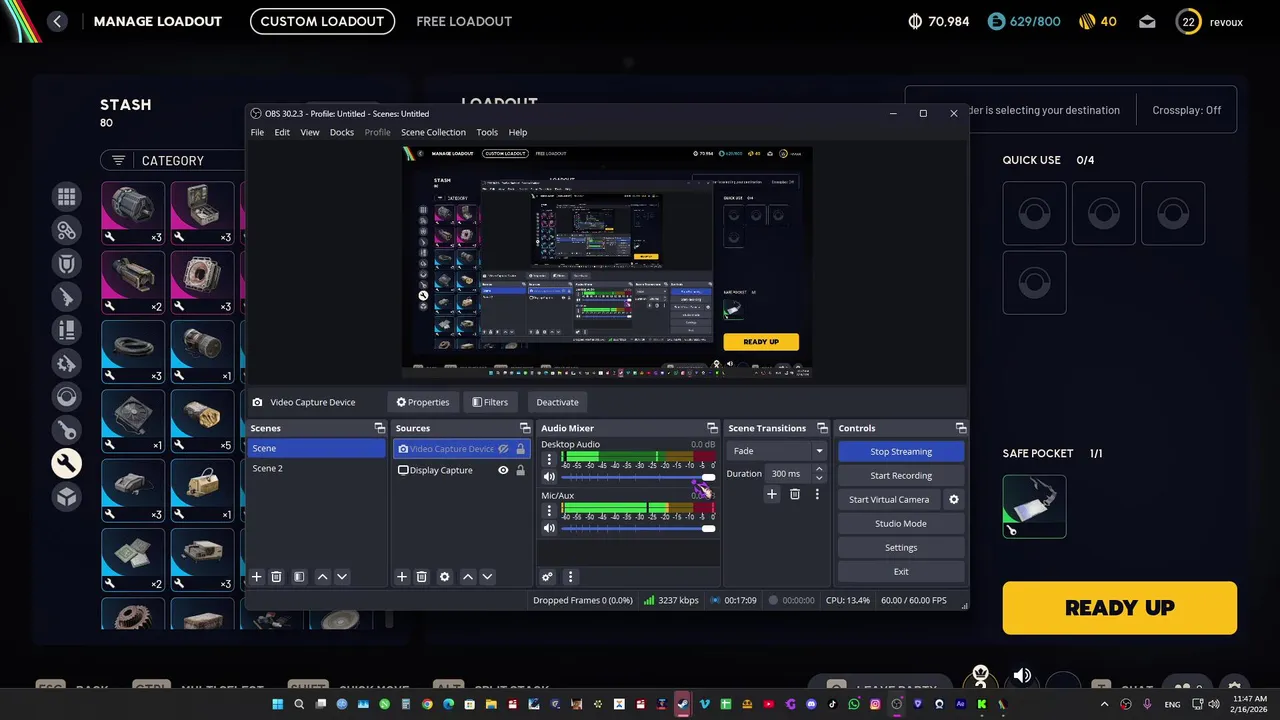Screen dimensions: 1280x720
Task: Add a scene transition with plus icon
Action: point(772,494)
